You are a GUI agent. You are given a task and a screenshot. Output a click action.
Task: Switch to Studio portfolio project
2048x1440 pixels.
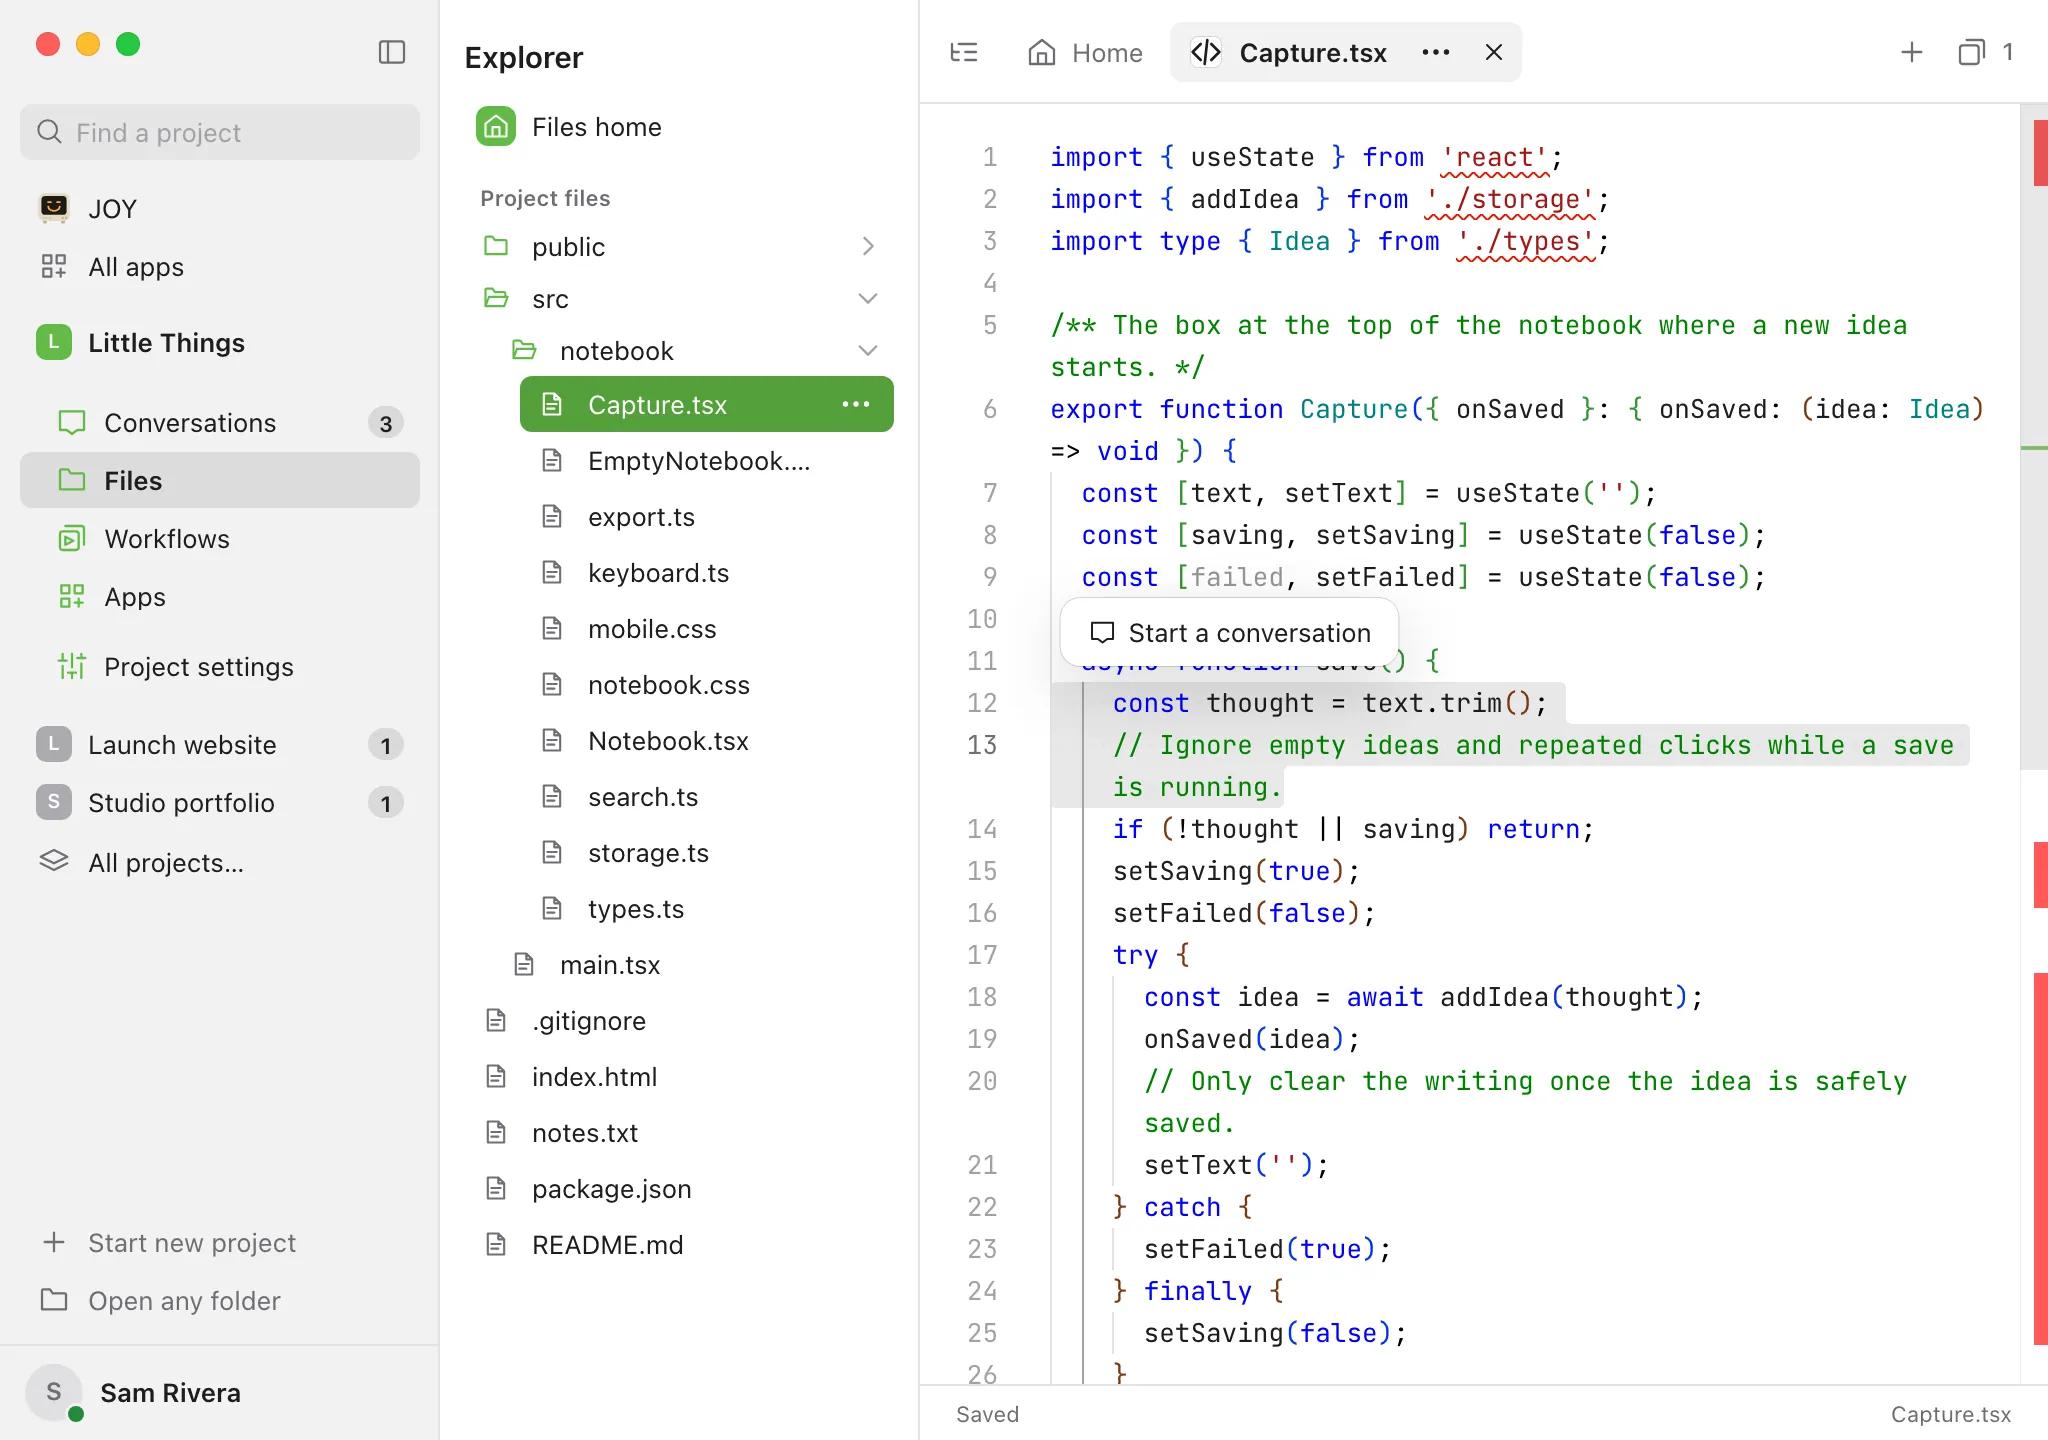click(x=220, y=802)
